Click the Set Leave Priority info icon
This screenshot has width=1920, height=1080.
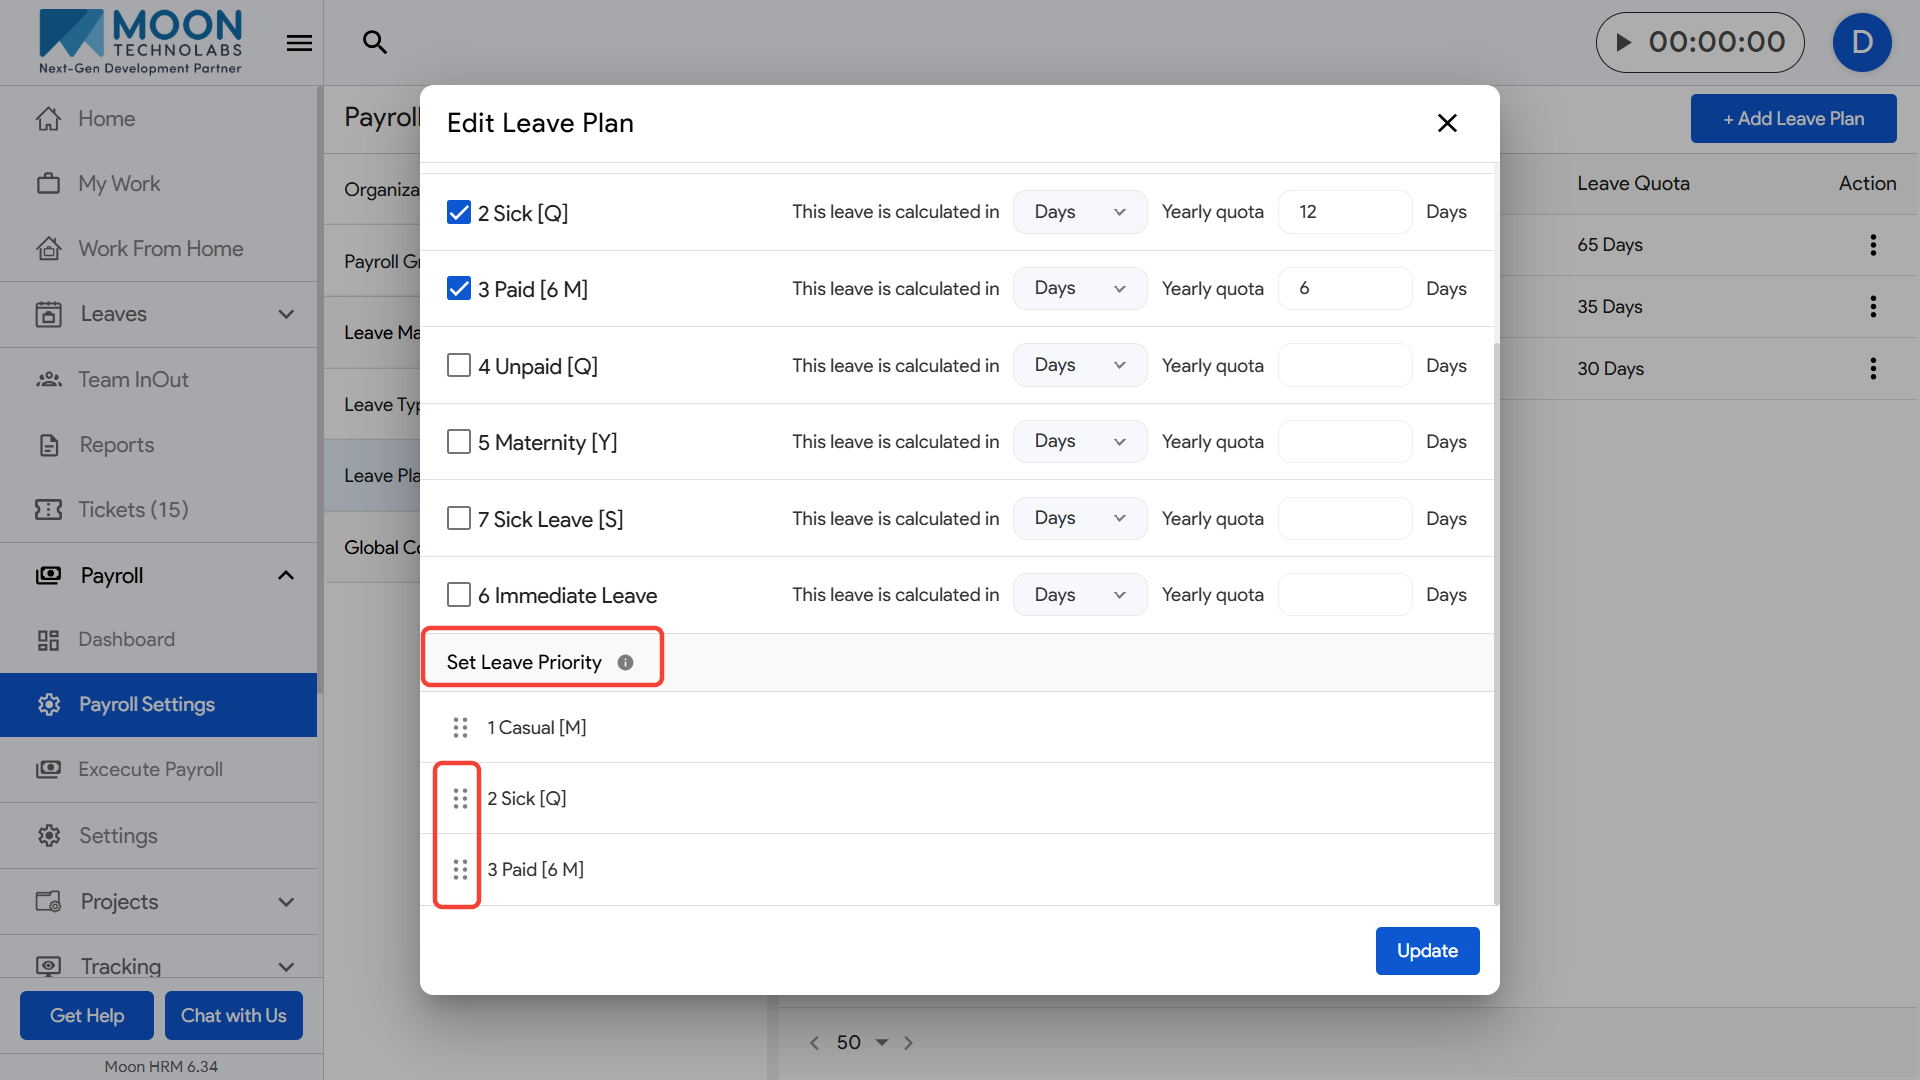pyautogui.click(x=625, y=662)
